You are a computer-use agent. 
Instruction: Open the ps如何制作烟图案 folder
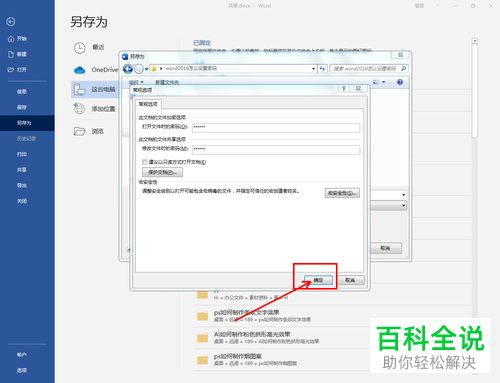click(247, 360)
